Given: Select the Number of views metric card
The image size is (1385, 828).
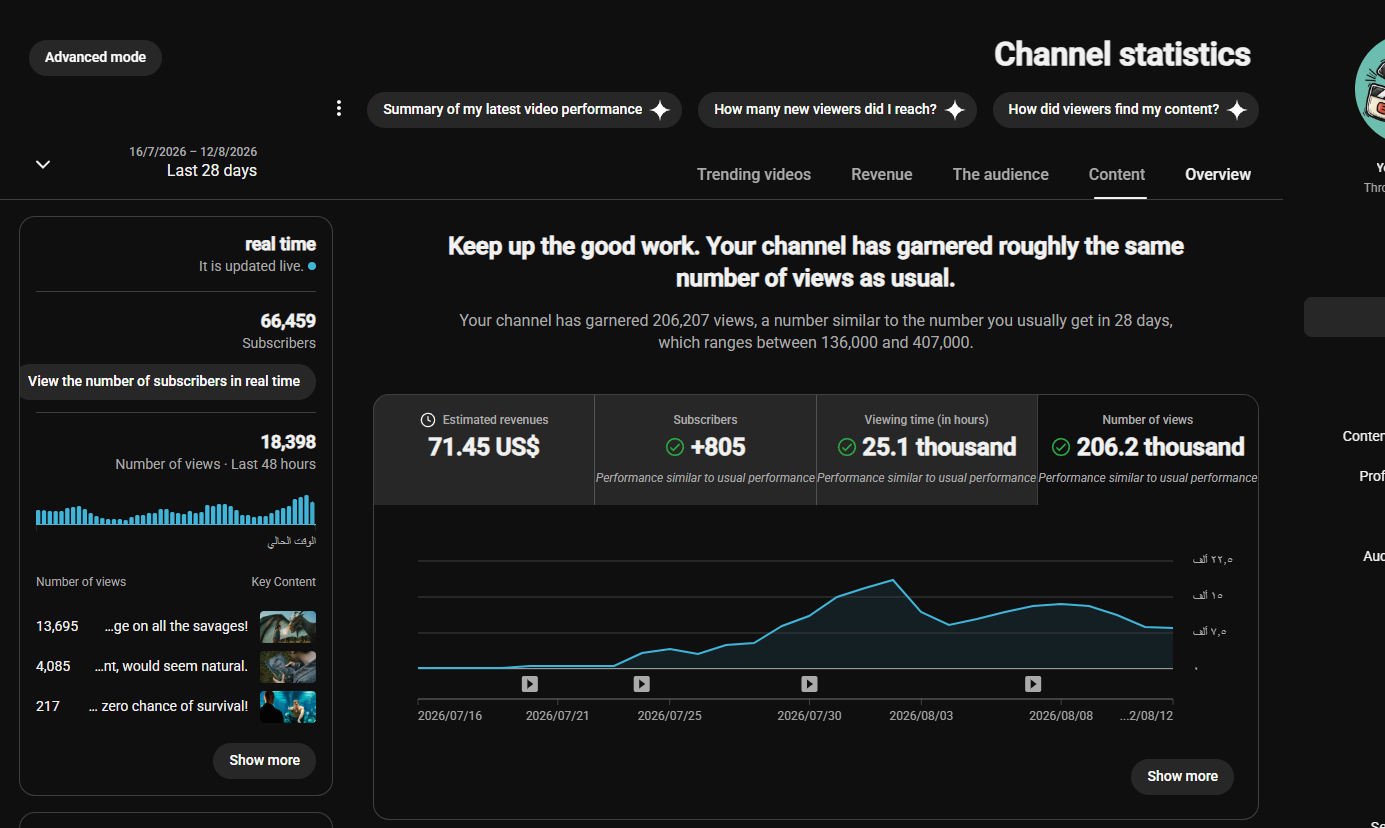Looking at the screenshot, I should coord(1148,449).
